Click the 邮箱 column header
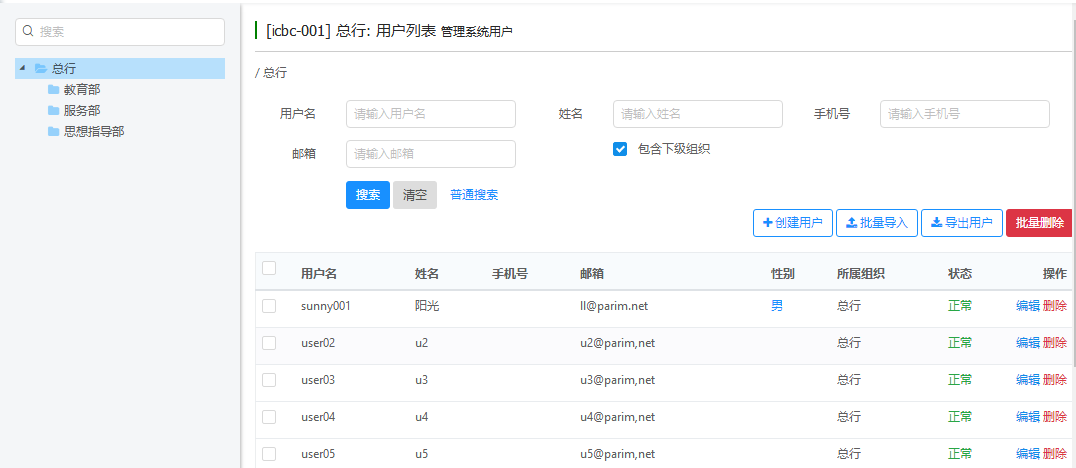This screenshot has width=1076, height=468. pos(592,274)
